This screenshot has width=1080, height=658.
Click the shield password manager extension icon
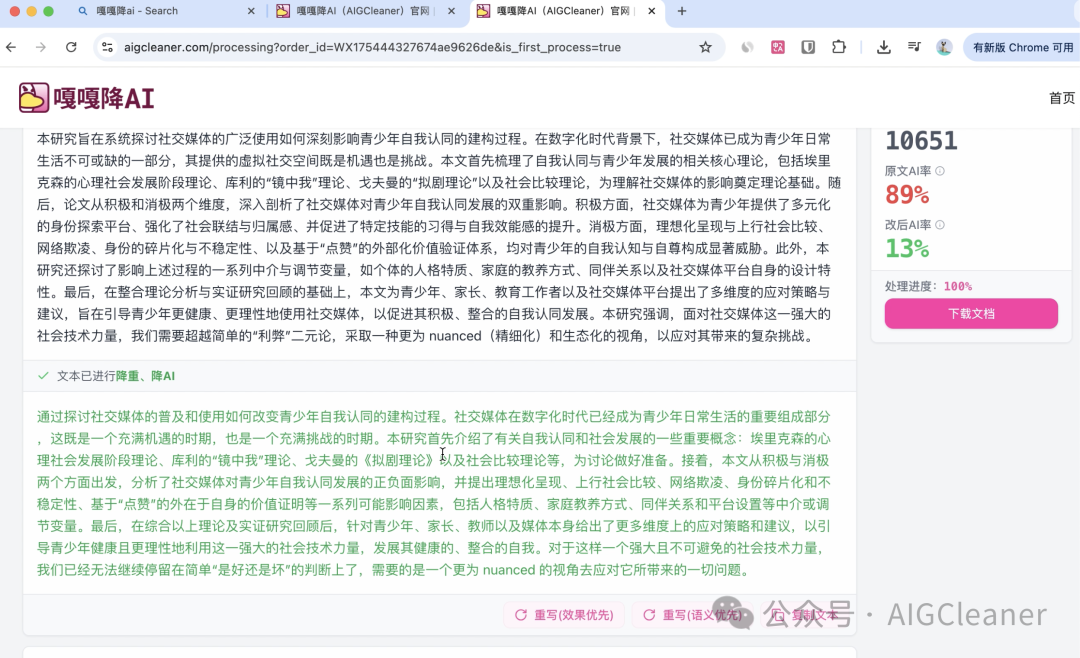pyautogui.click(x=808, y=47)
